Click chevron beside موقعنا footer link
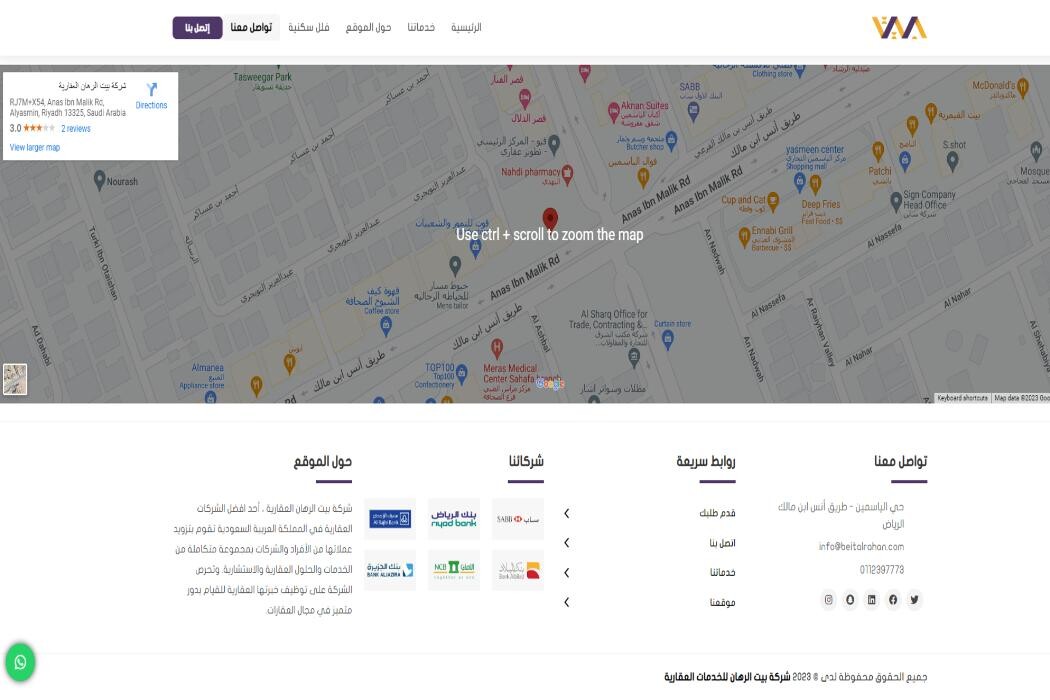The height and width of the screenshot is (700, 1050). [x=567, y=602]
